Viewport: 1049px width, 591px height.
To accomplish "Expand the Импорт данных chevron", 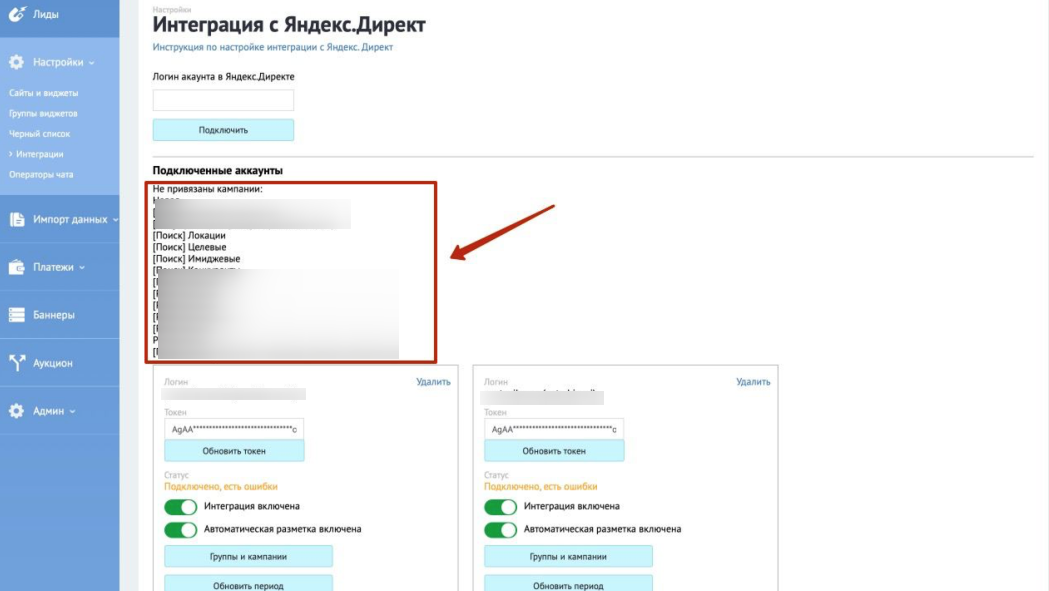I will coord(115,220).
